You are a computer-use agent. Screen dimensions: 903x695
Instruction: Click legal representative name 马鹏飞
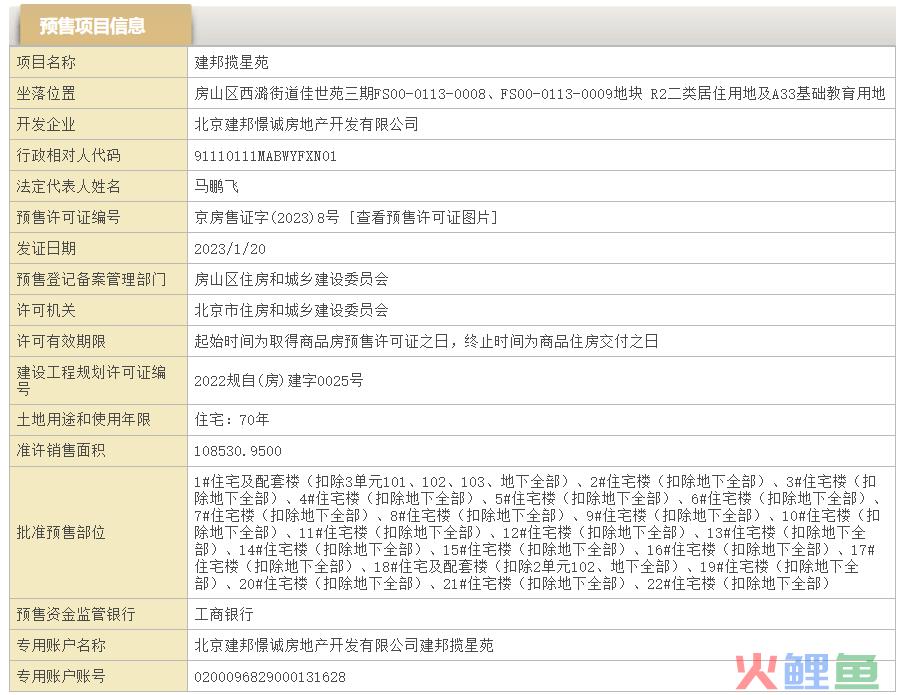tap(217, 187)
